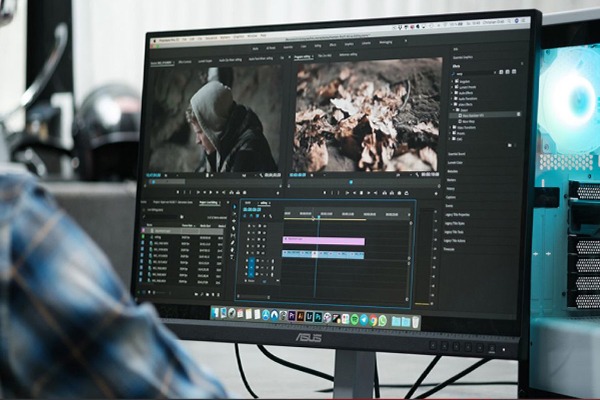Toggle Linked Selection in the timeline
This screenshot has height=400, width=600.
[x=257, y=216]
